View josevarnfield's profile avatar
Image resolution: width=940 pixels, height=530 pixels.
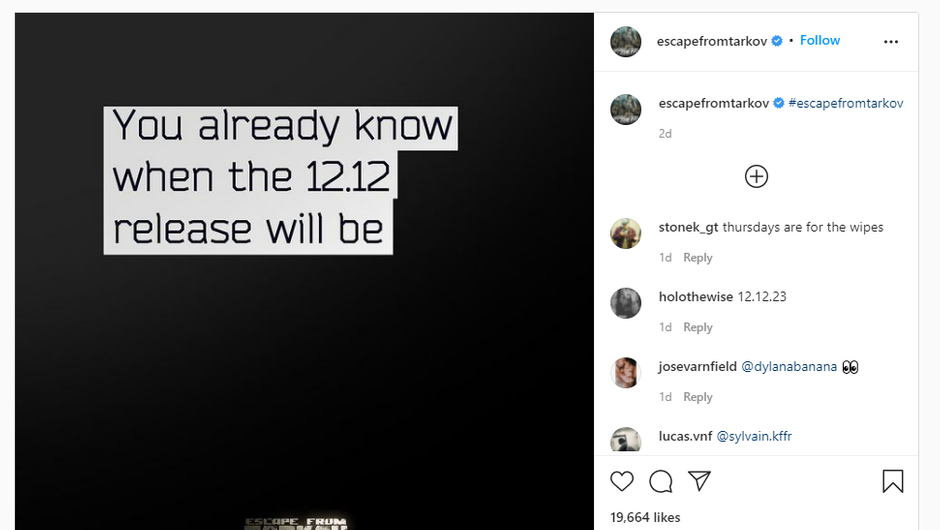click(x=625, y=372)
